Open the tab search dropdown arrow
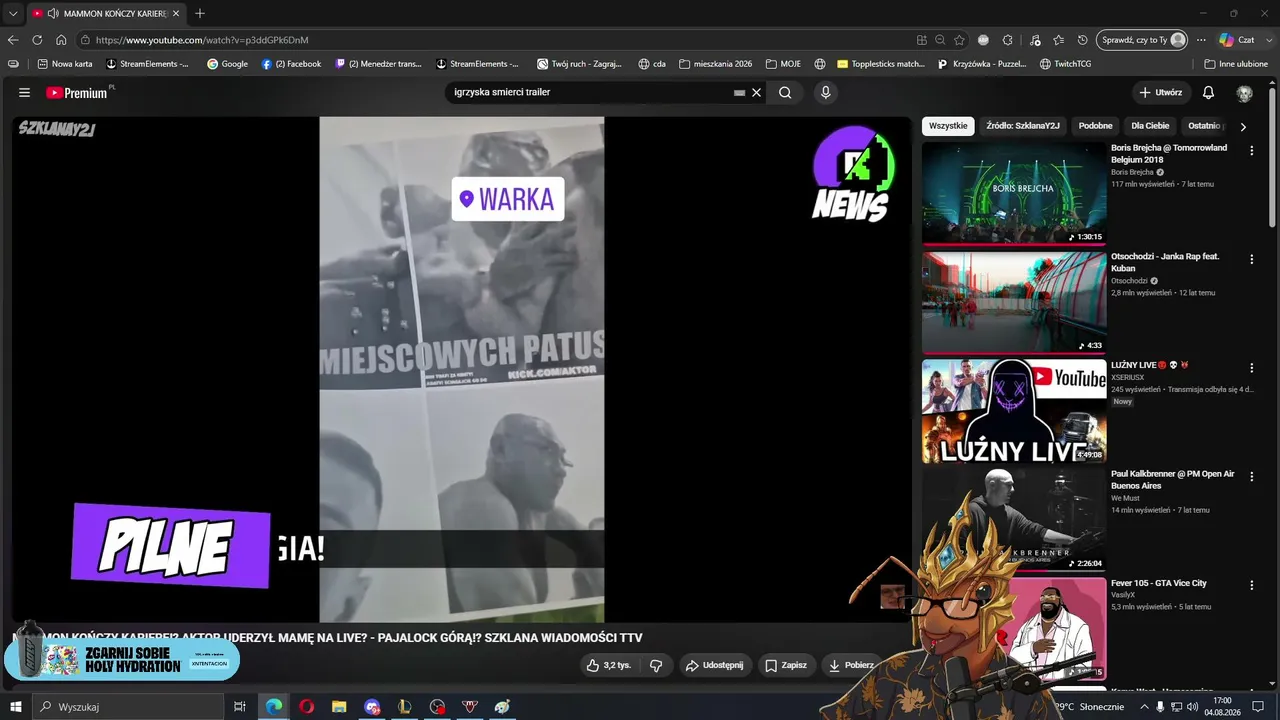This screenshot has height=720, width=1280. [13, 13]
